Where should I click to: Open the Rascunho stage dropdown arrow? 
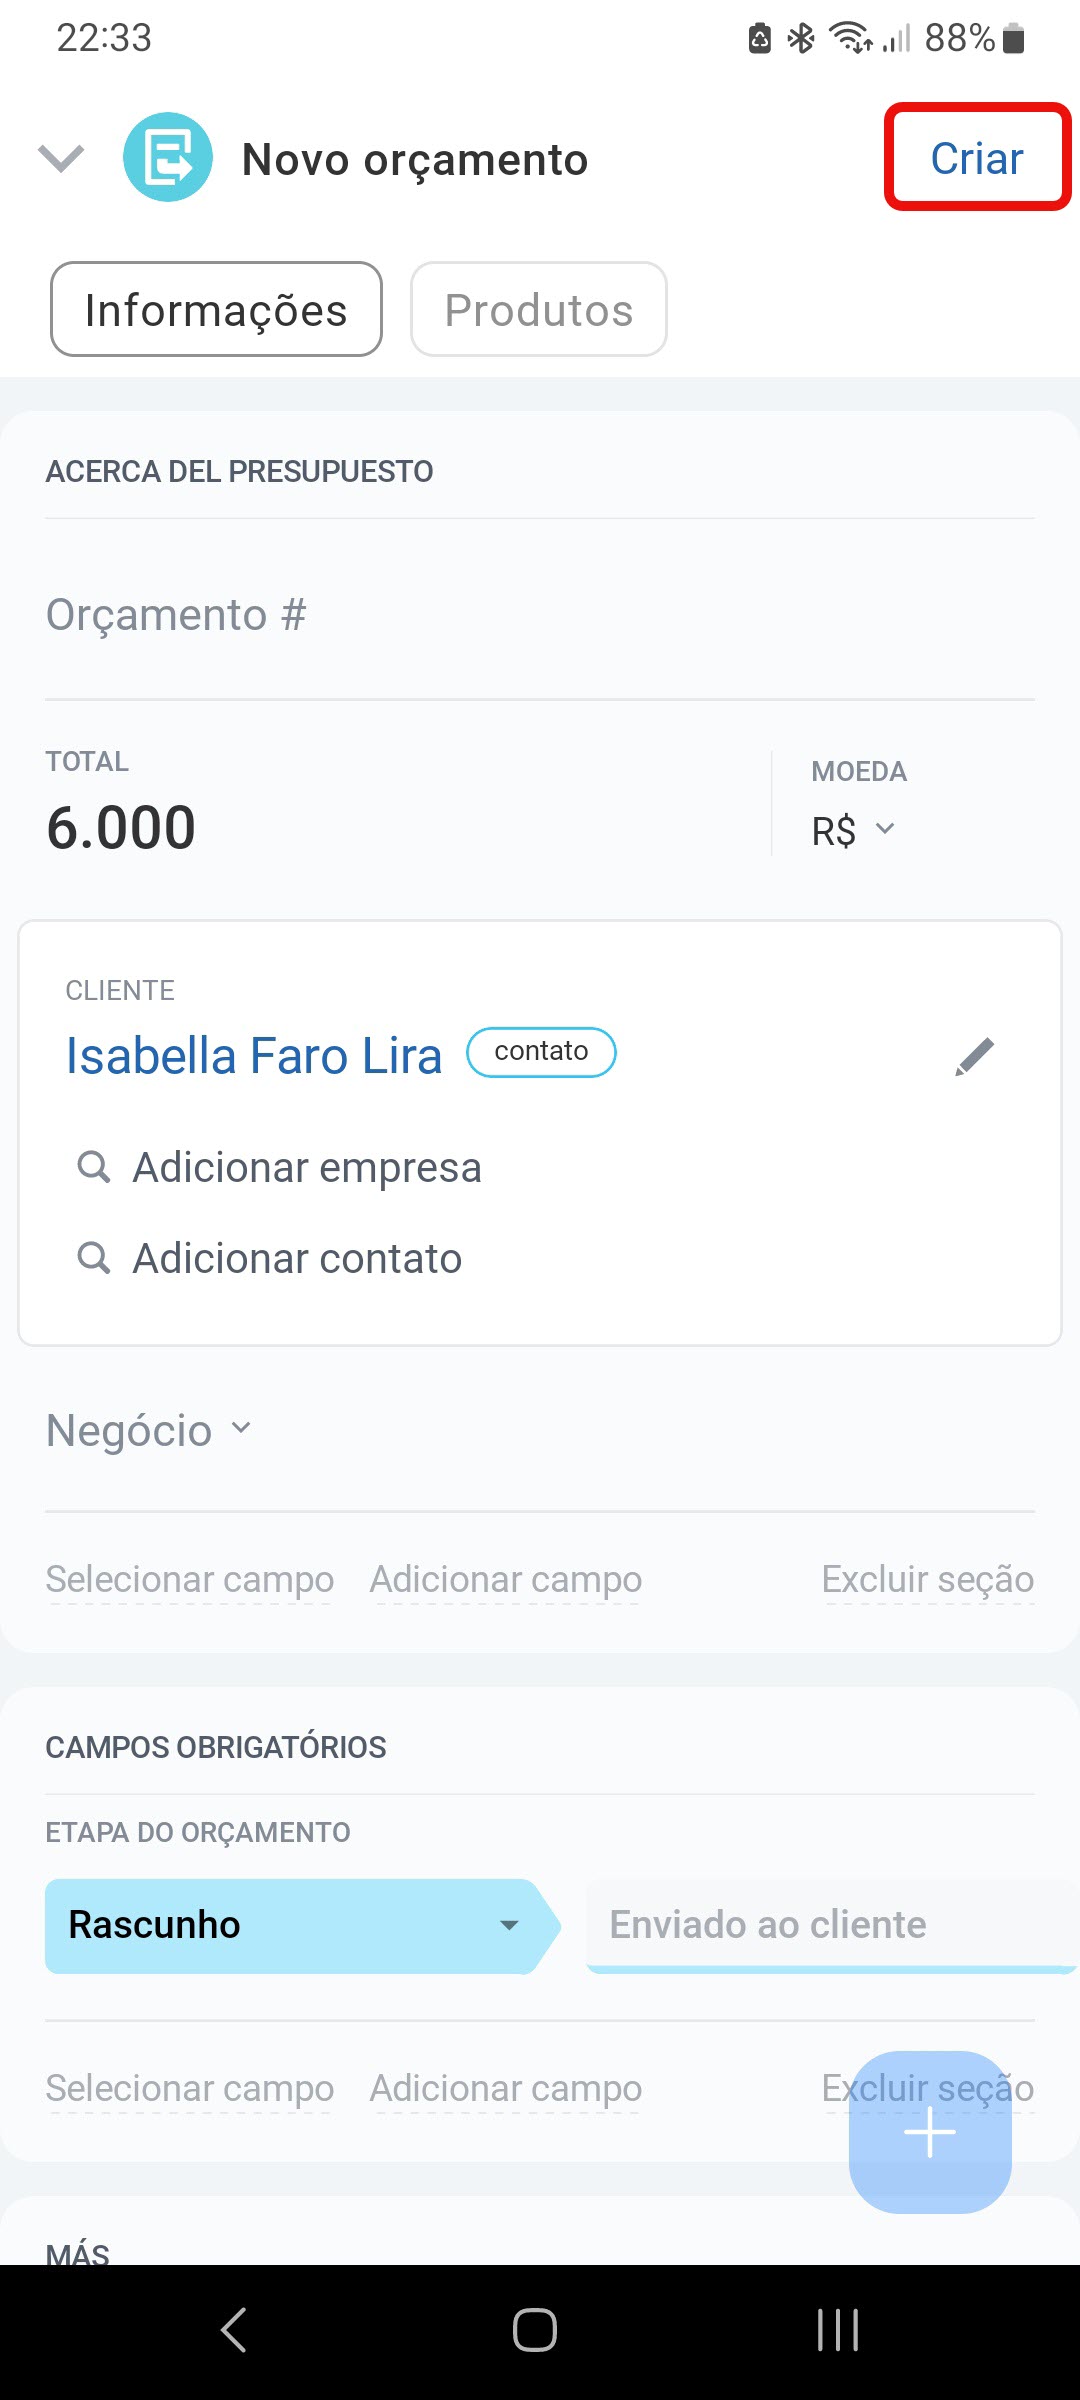click(509, 1925)
